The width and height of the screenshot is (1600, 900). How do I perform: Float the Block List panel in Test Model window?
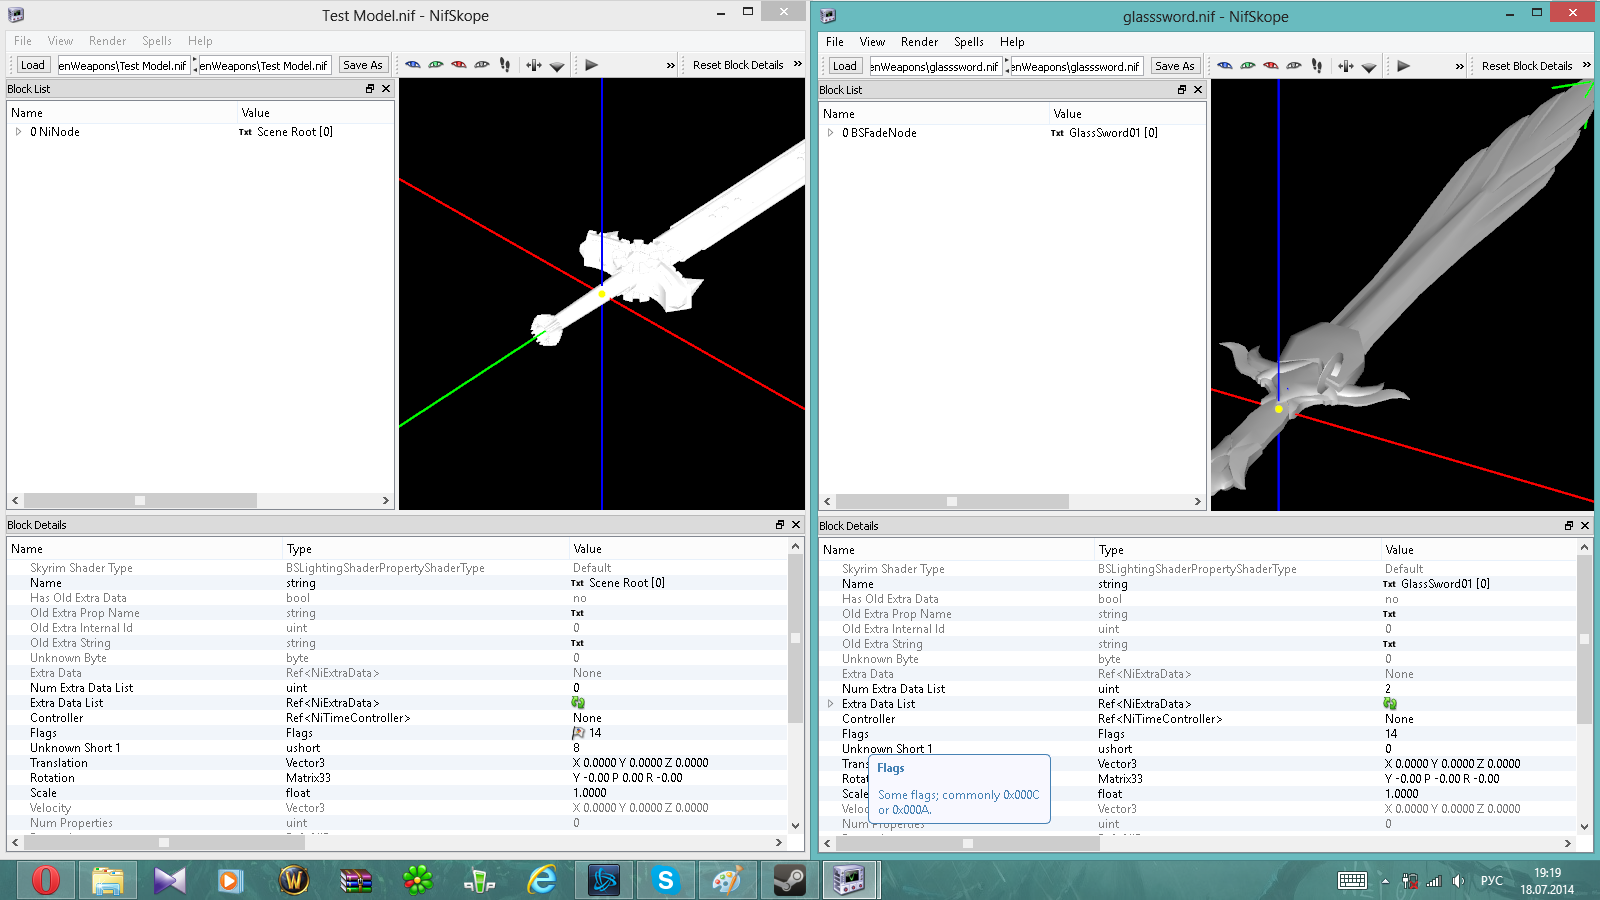click(x=370, y=89)
